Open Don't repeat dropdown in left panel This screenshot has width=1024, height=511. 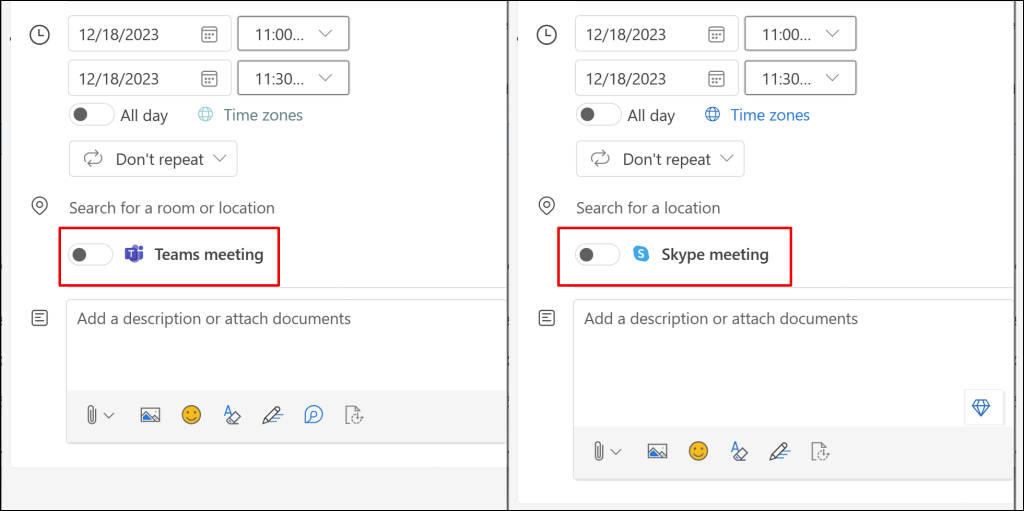tap(153, 159)
